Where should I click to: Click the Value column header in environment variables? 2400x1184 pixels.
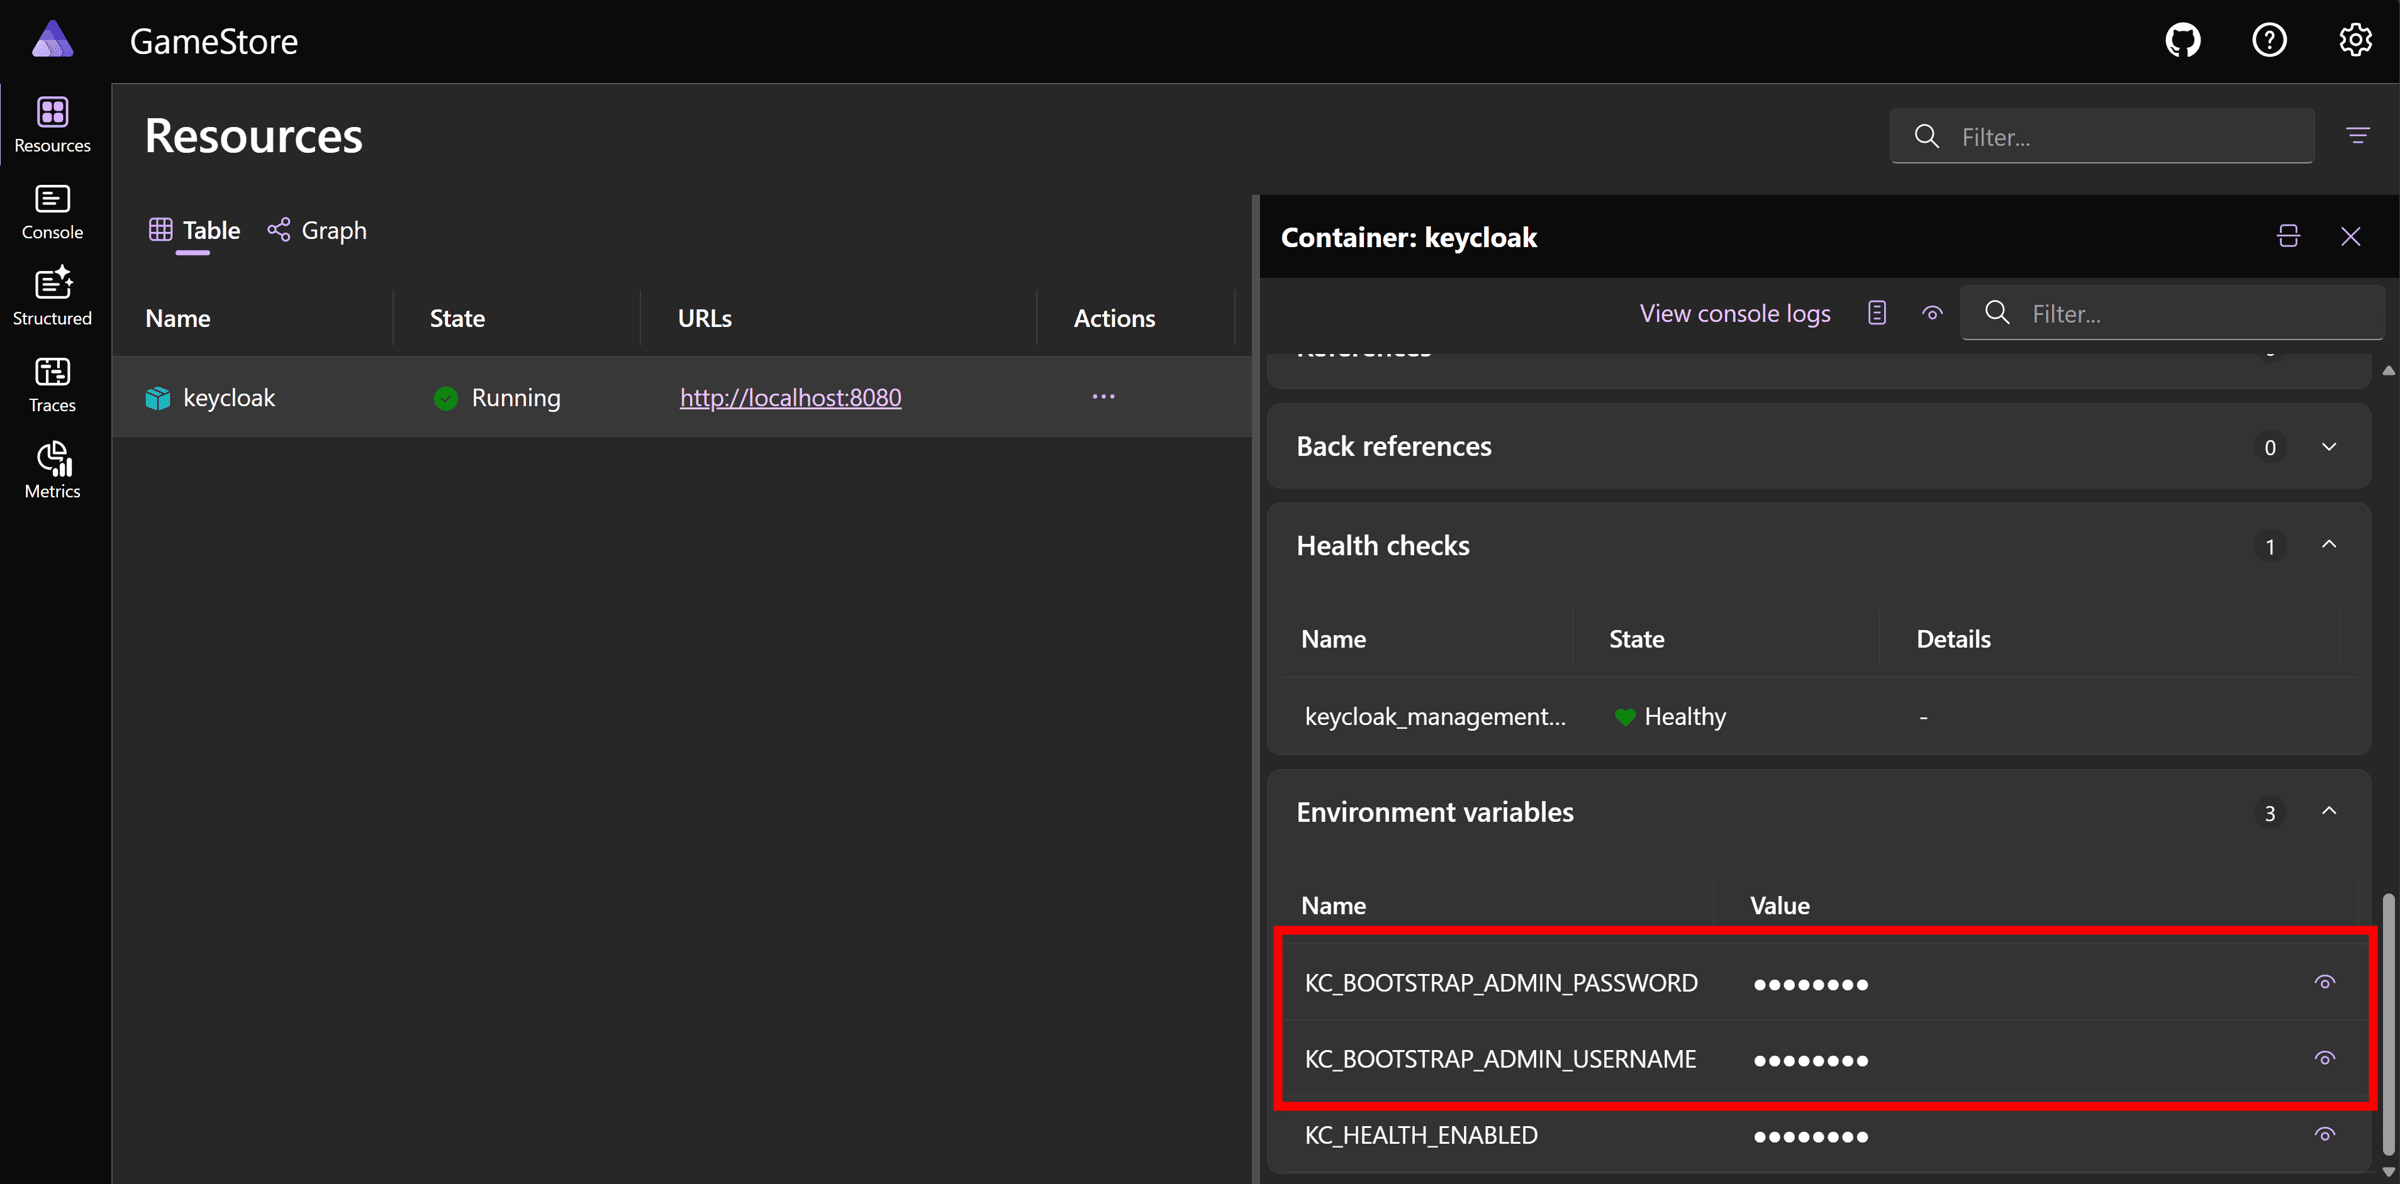click(x=1779, y=906)
